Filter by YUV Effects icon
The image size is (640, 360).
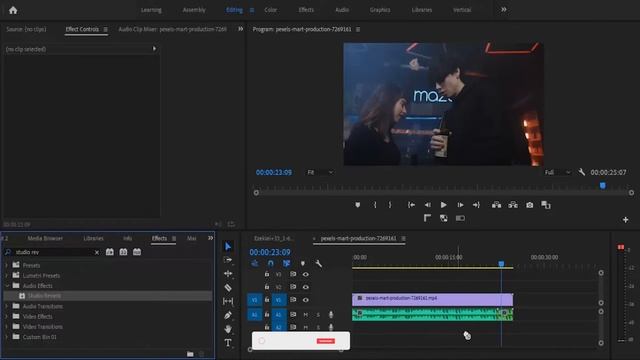[137, 252]
